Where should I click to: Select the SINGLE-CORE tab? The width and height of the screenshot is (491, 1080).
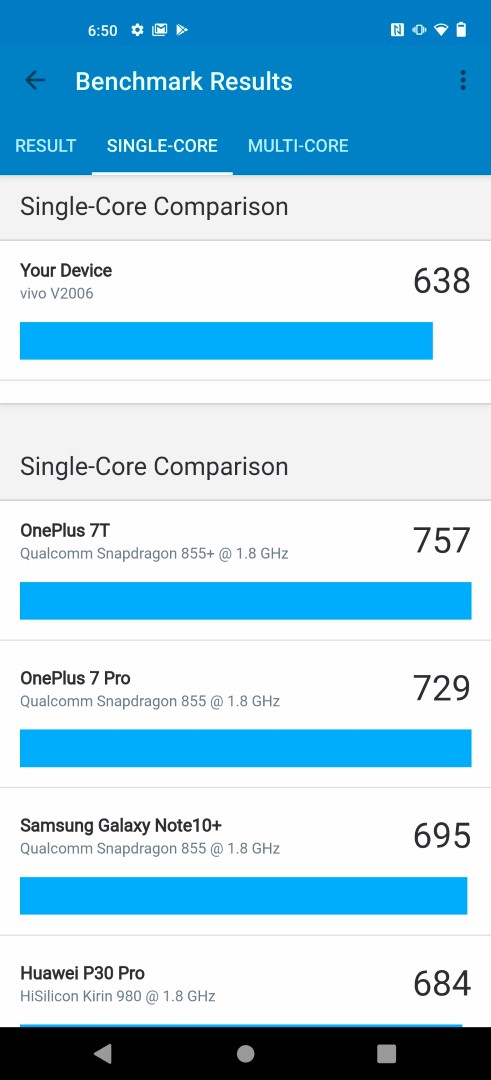click(x=163, y=145)
